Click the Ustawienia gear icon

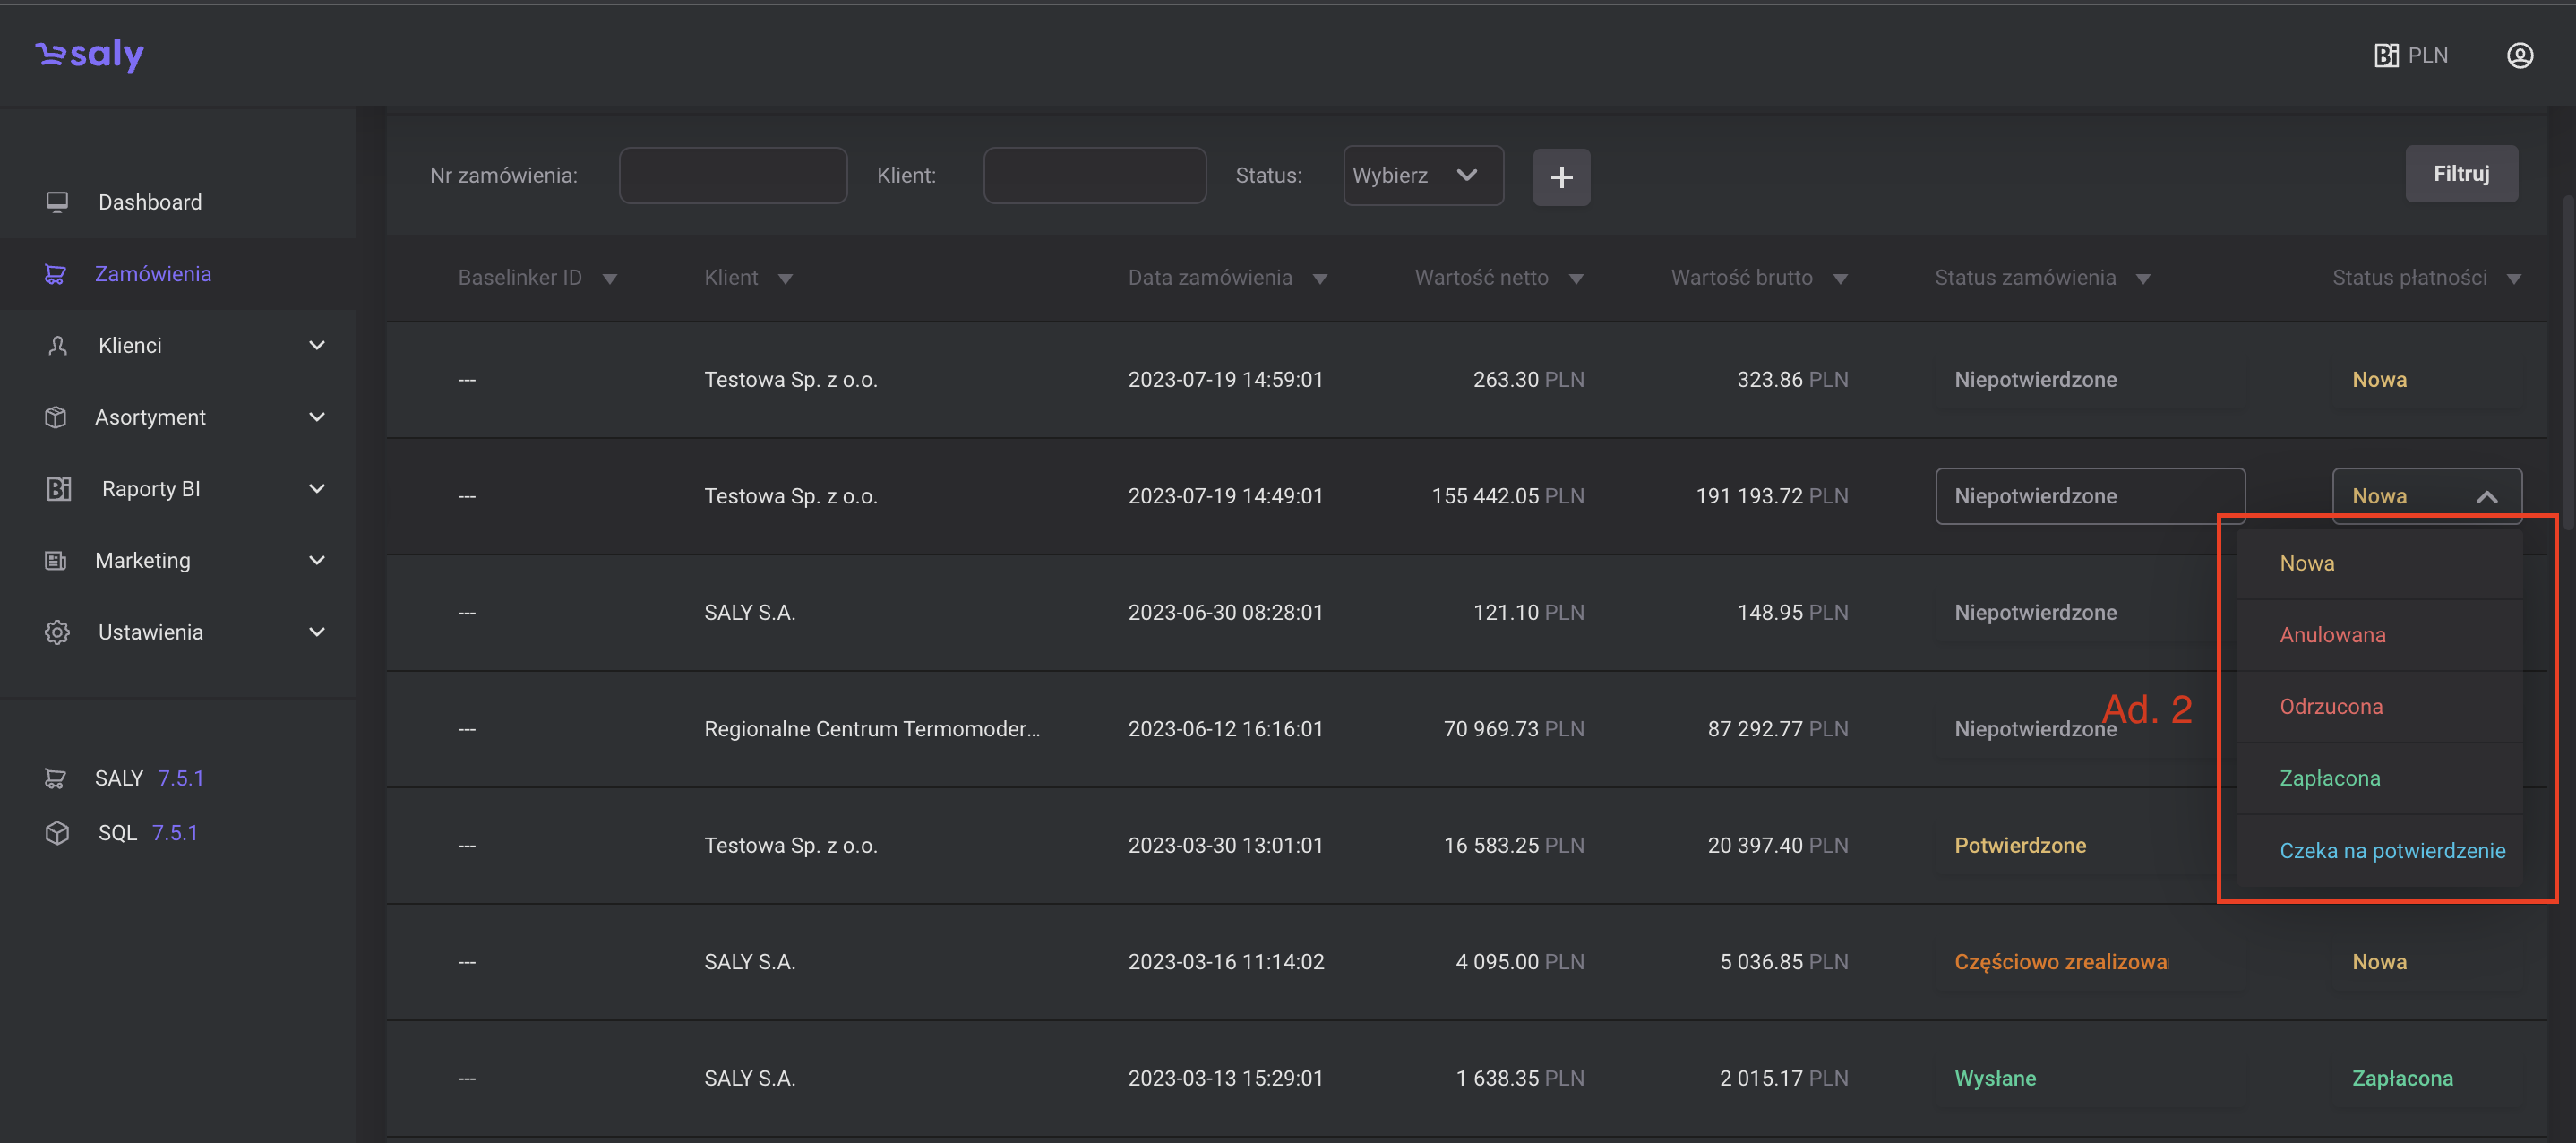(57, 632)
